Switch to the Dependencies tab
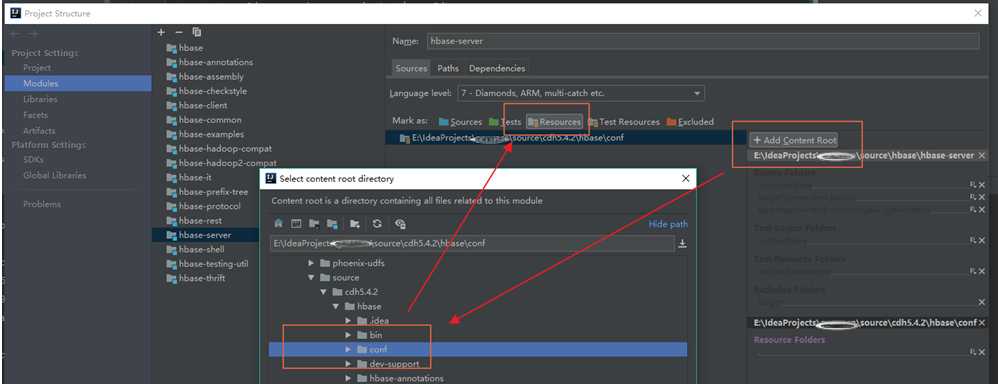This screenshot has height=384, width=998. pyautogui.click(x=497, y=68)
